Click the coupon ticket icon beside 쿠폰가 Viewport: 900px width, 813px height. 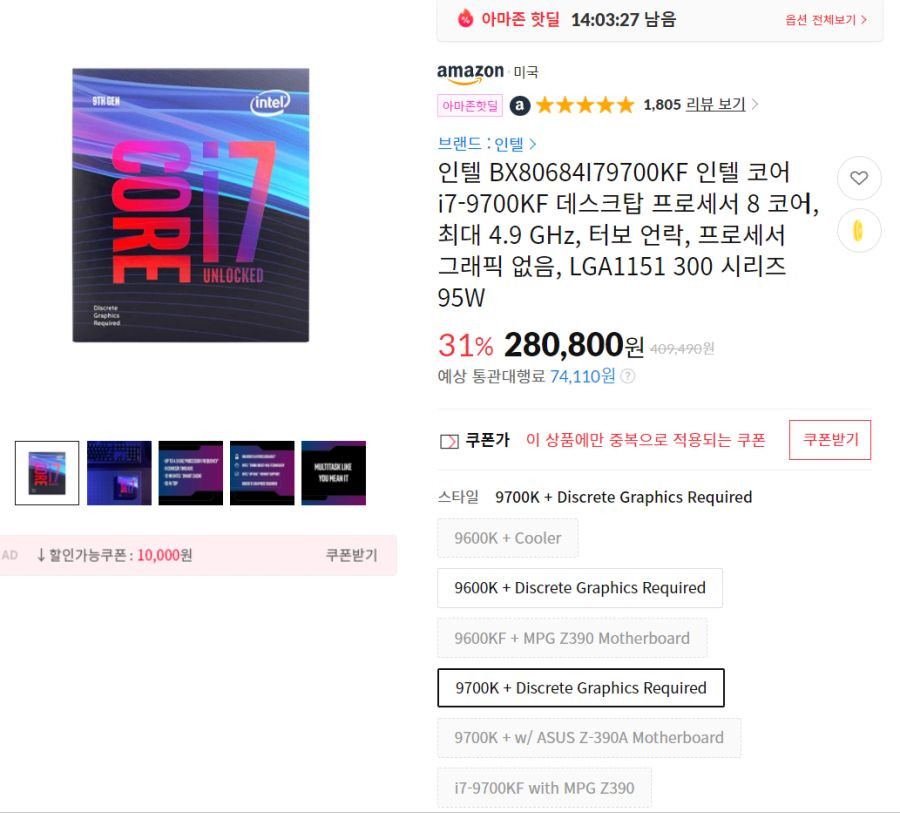point(449,441)
